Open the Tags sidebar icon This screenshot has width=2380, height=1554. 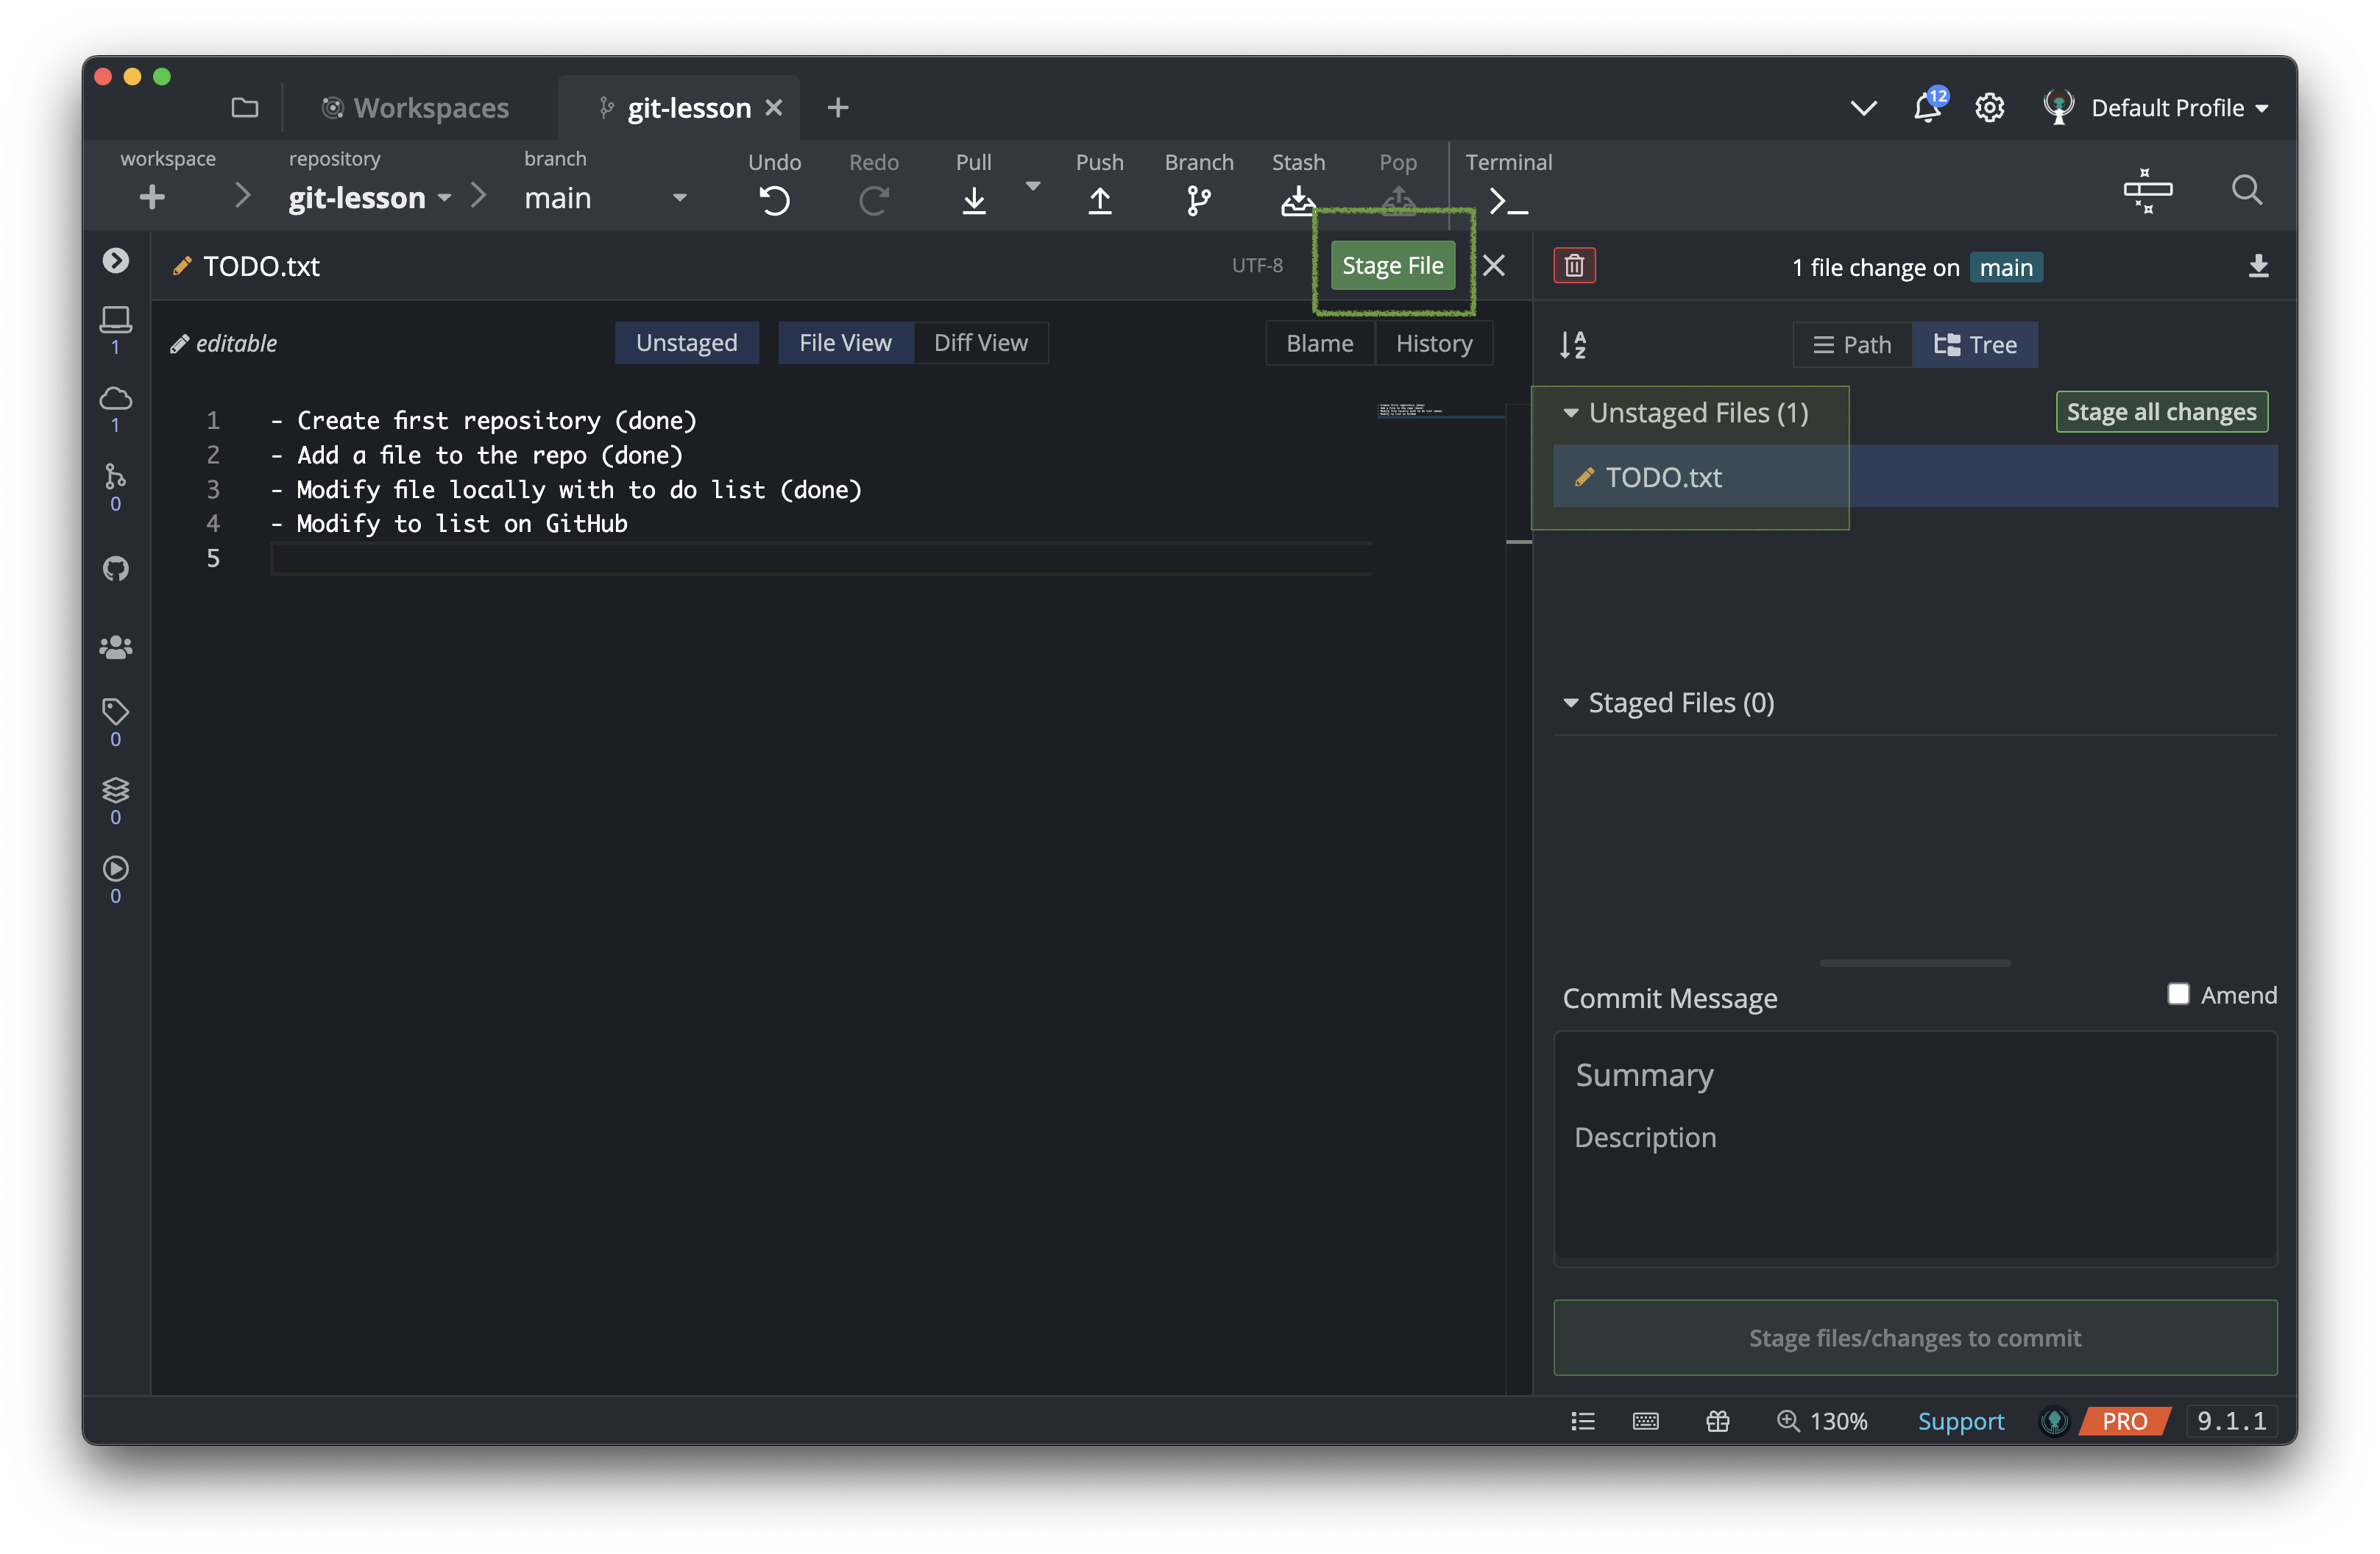tap(116, 711)
